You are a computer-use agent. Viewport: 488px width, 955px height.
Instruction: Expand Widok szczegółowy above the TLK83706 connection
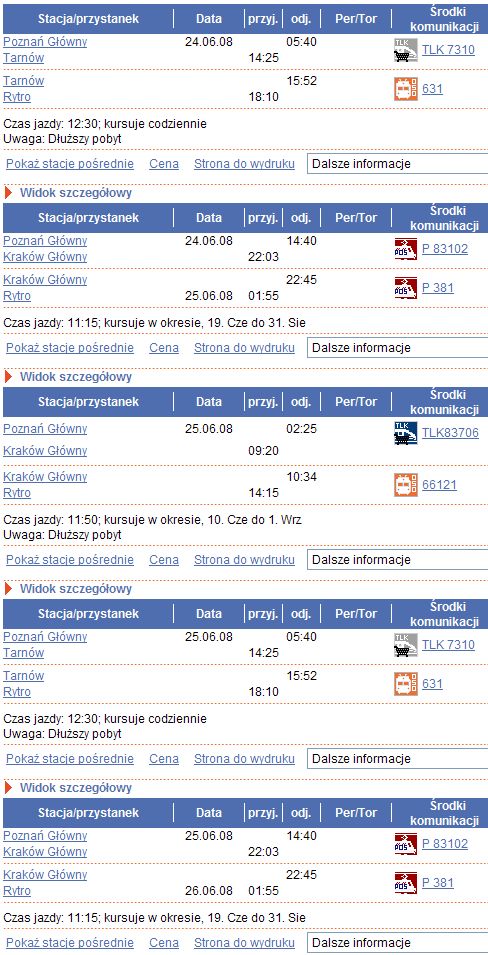tap(9, 377)
